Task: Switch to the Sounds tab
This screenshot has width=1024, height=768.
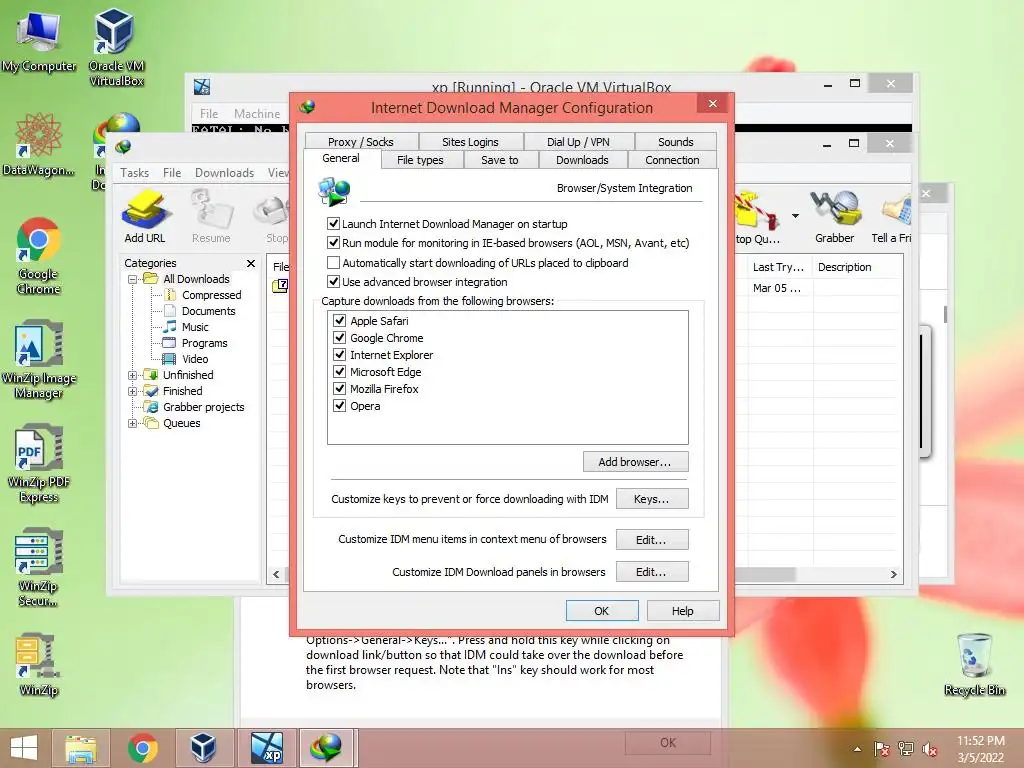Action: pos(675,142)
